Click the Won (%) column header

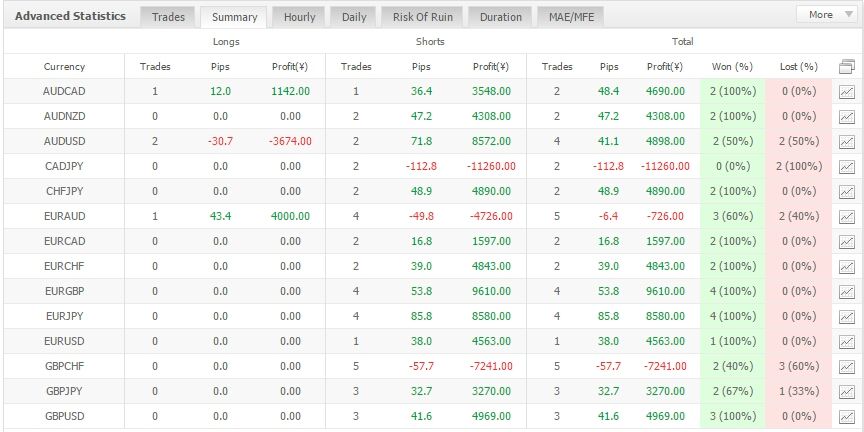(x=732, y=67)
